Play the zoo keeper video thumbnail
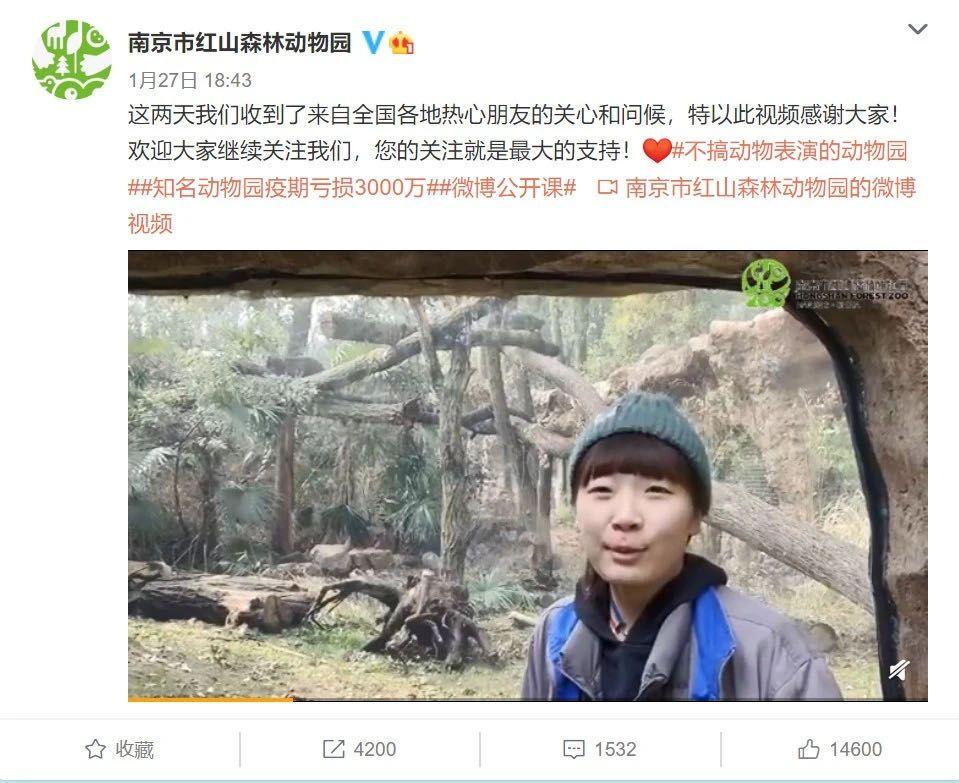 point(528,475)
